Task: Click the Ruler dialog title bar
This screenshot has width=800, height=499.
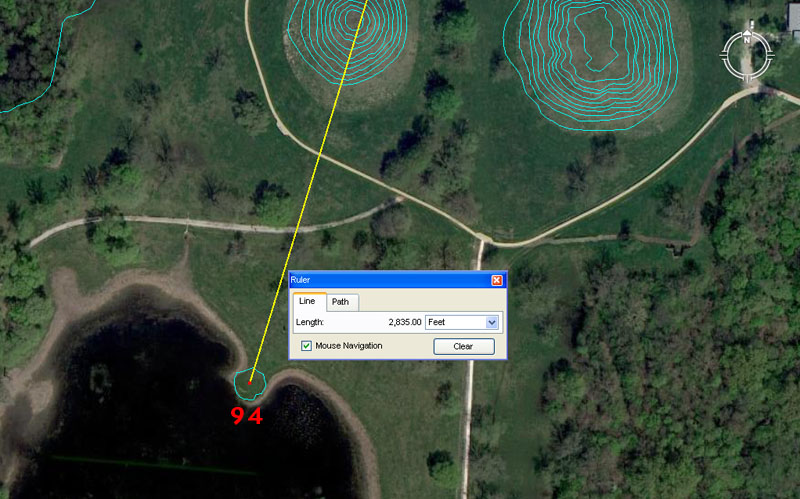Action: (x=390, y=280)
